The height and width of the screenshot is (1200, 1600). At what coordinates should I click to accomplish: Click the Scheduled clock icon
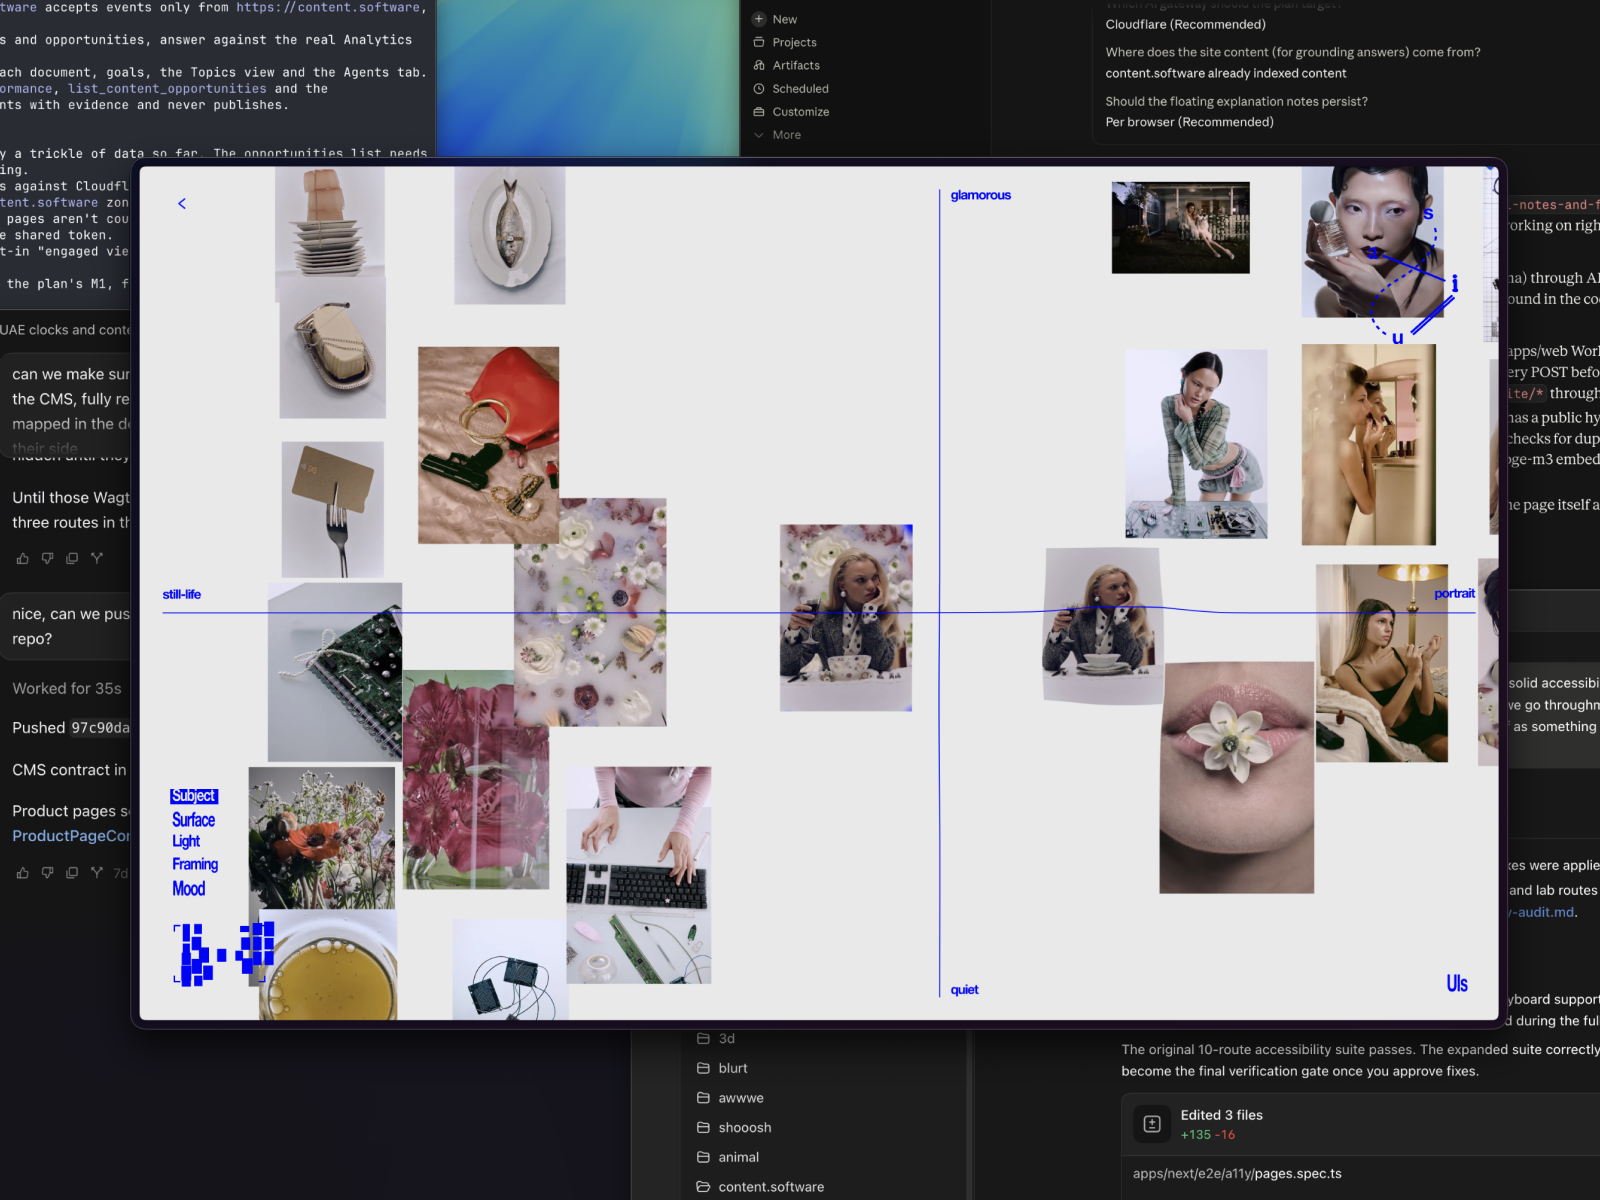[x=759, y=88]
